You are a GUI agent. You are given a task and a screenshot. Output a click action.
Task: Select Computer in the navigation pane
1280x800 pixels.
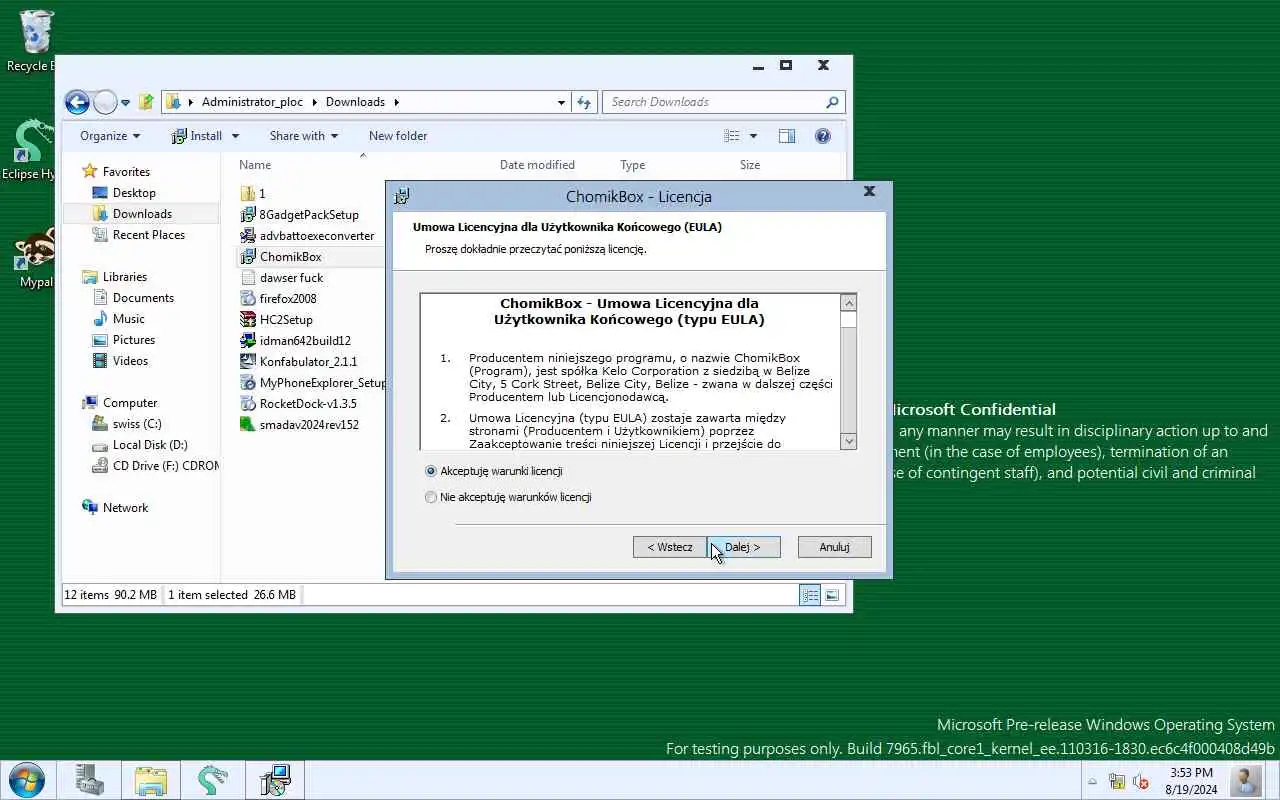pyautogui.click(x=130, y=403)
